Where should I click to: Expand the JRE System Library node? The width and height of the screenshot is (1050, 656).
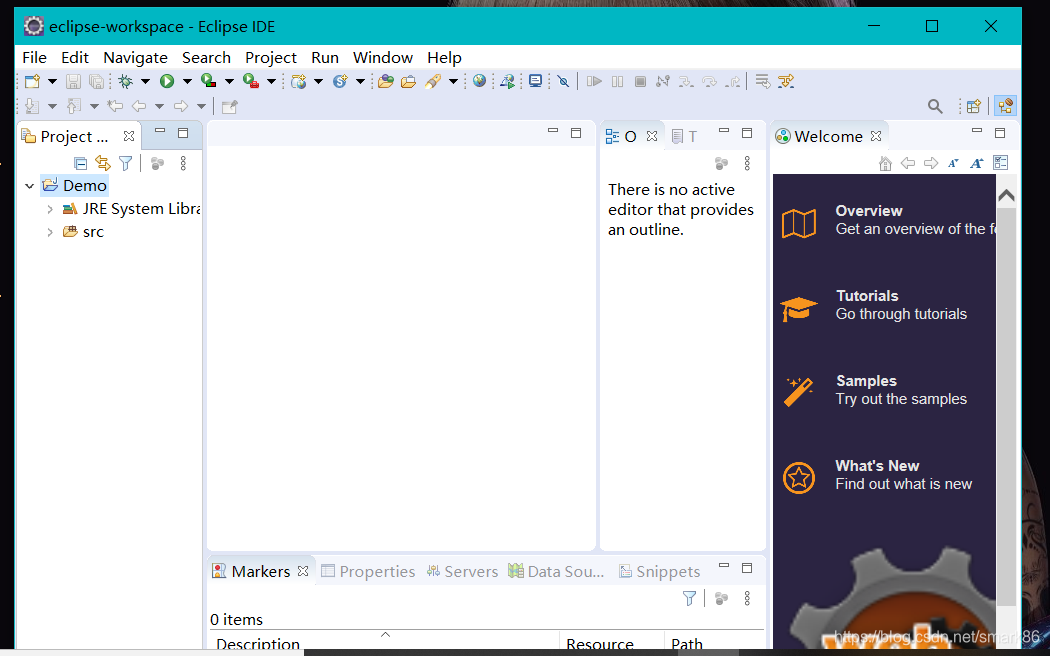(x=50, y=209)
